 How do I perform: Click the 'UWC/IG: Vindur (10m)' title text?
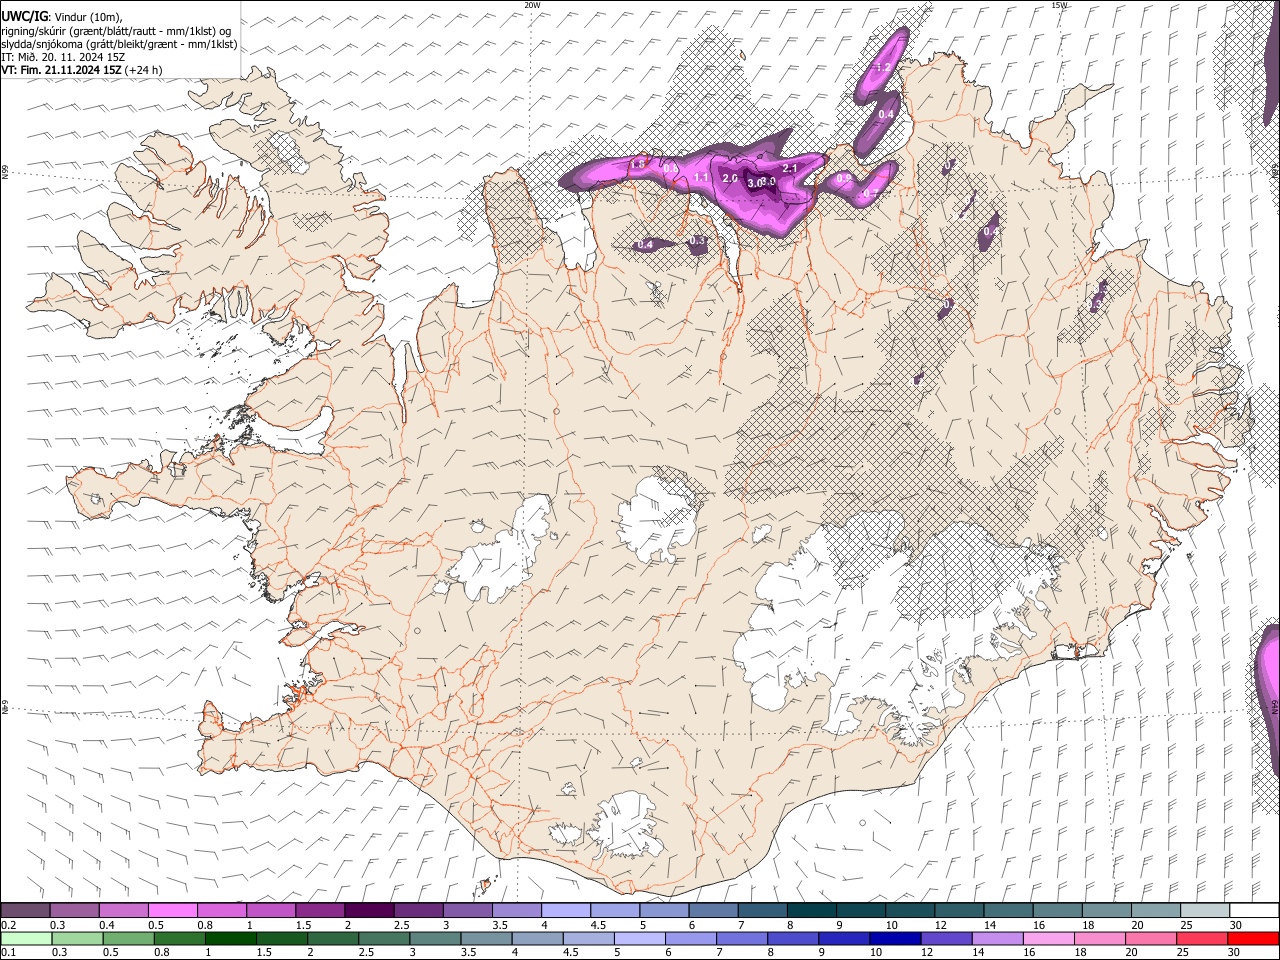coord(61,16)
